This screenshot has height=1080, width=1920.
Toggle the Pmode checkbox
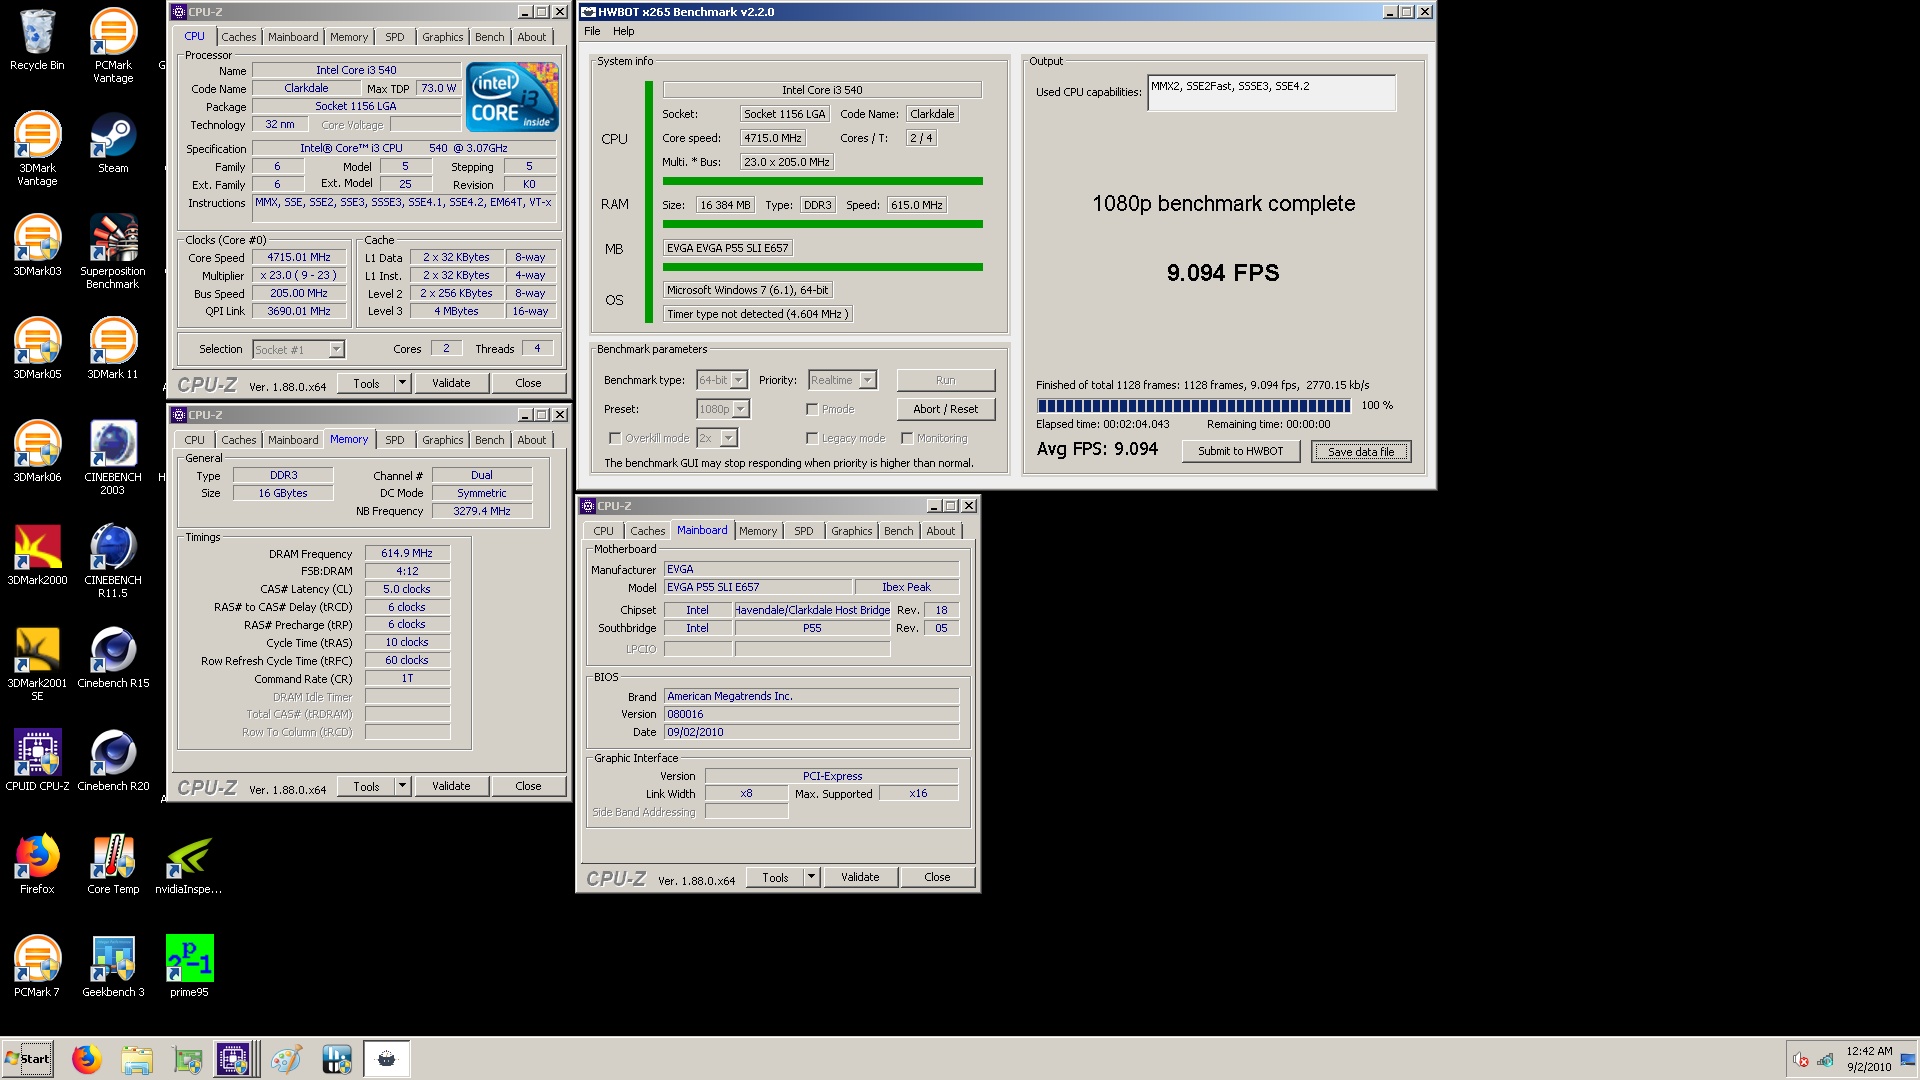tap(812, 409)
